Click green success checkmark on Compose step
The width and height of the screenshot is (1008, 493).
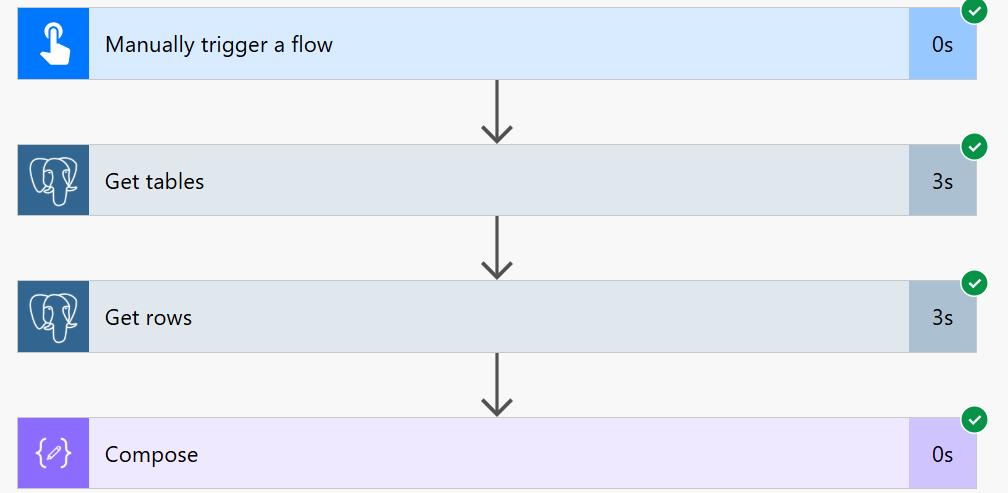pyautogui.click(x=974, y=420)
